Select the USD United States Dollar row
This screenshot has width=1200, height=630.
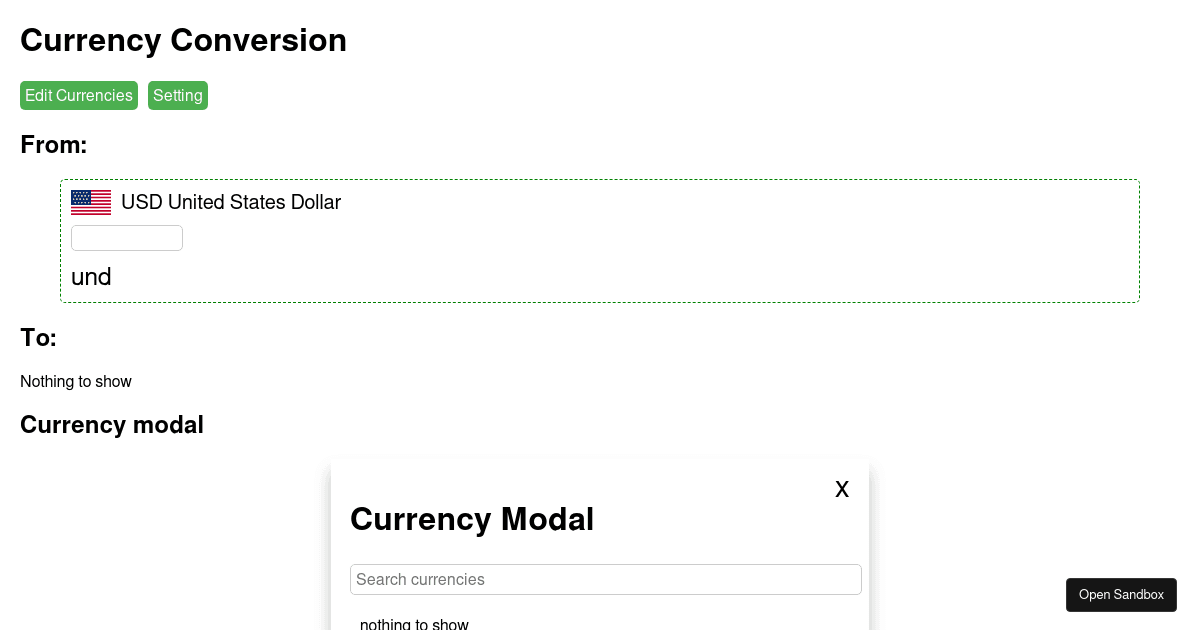click(x=231, y=202)
